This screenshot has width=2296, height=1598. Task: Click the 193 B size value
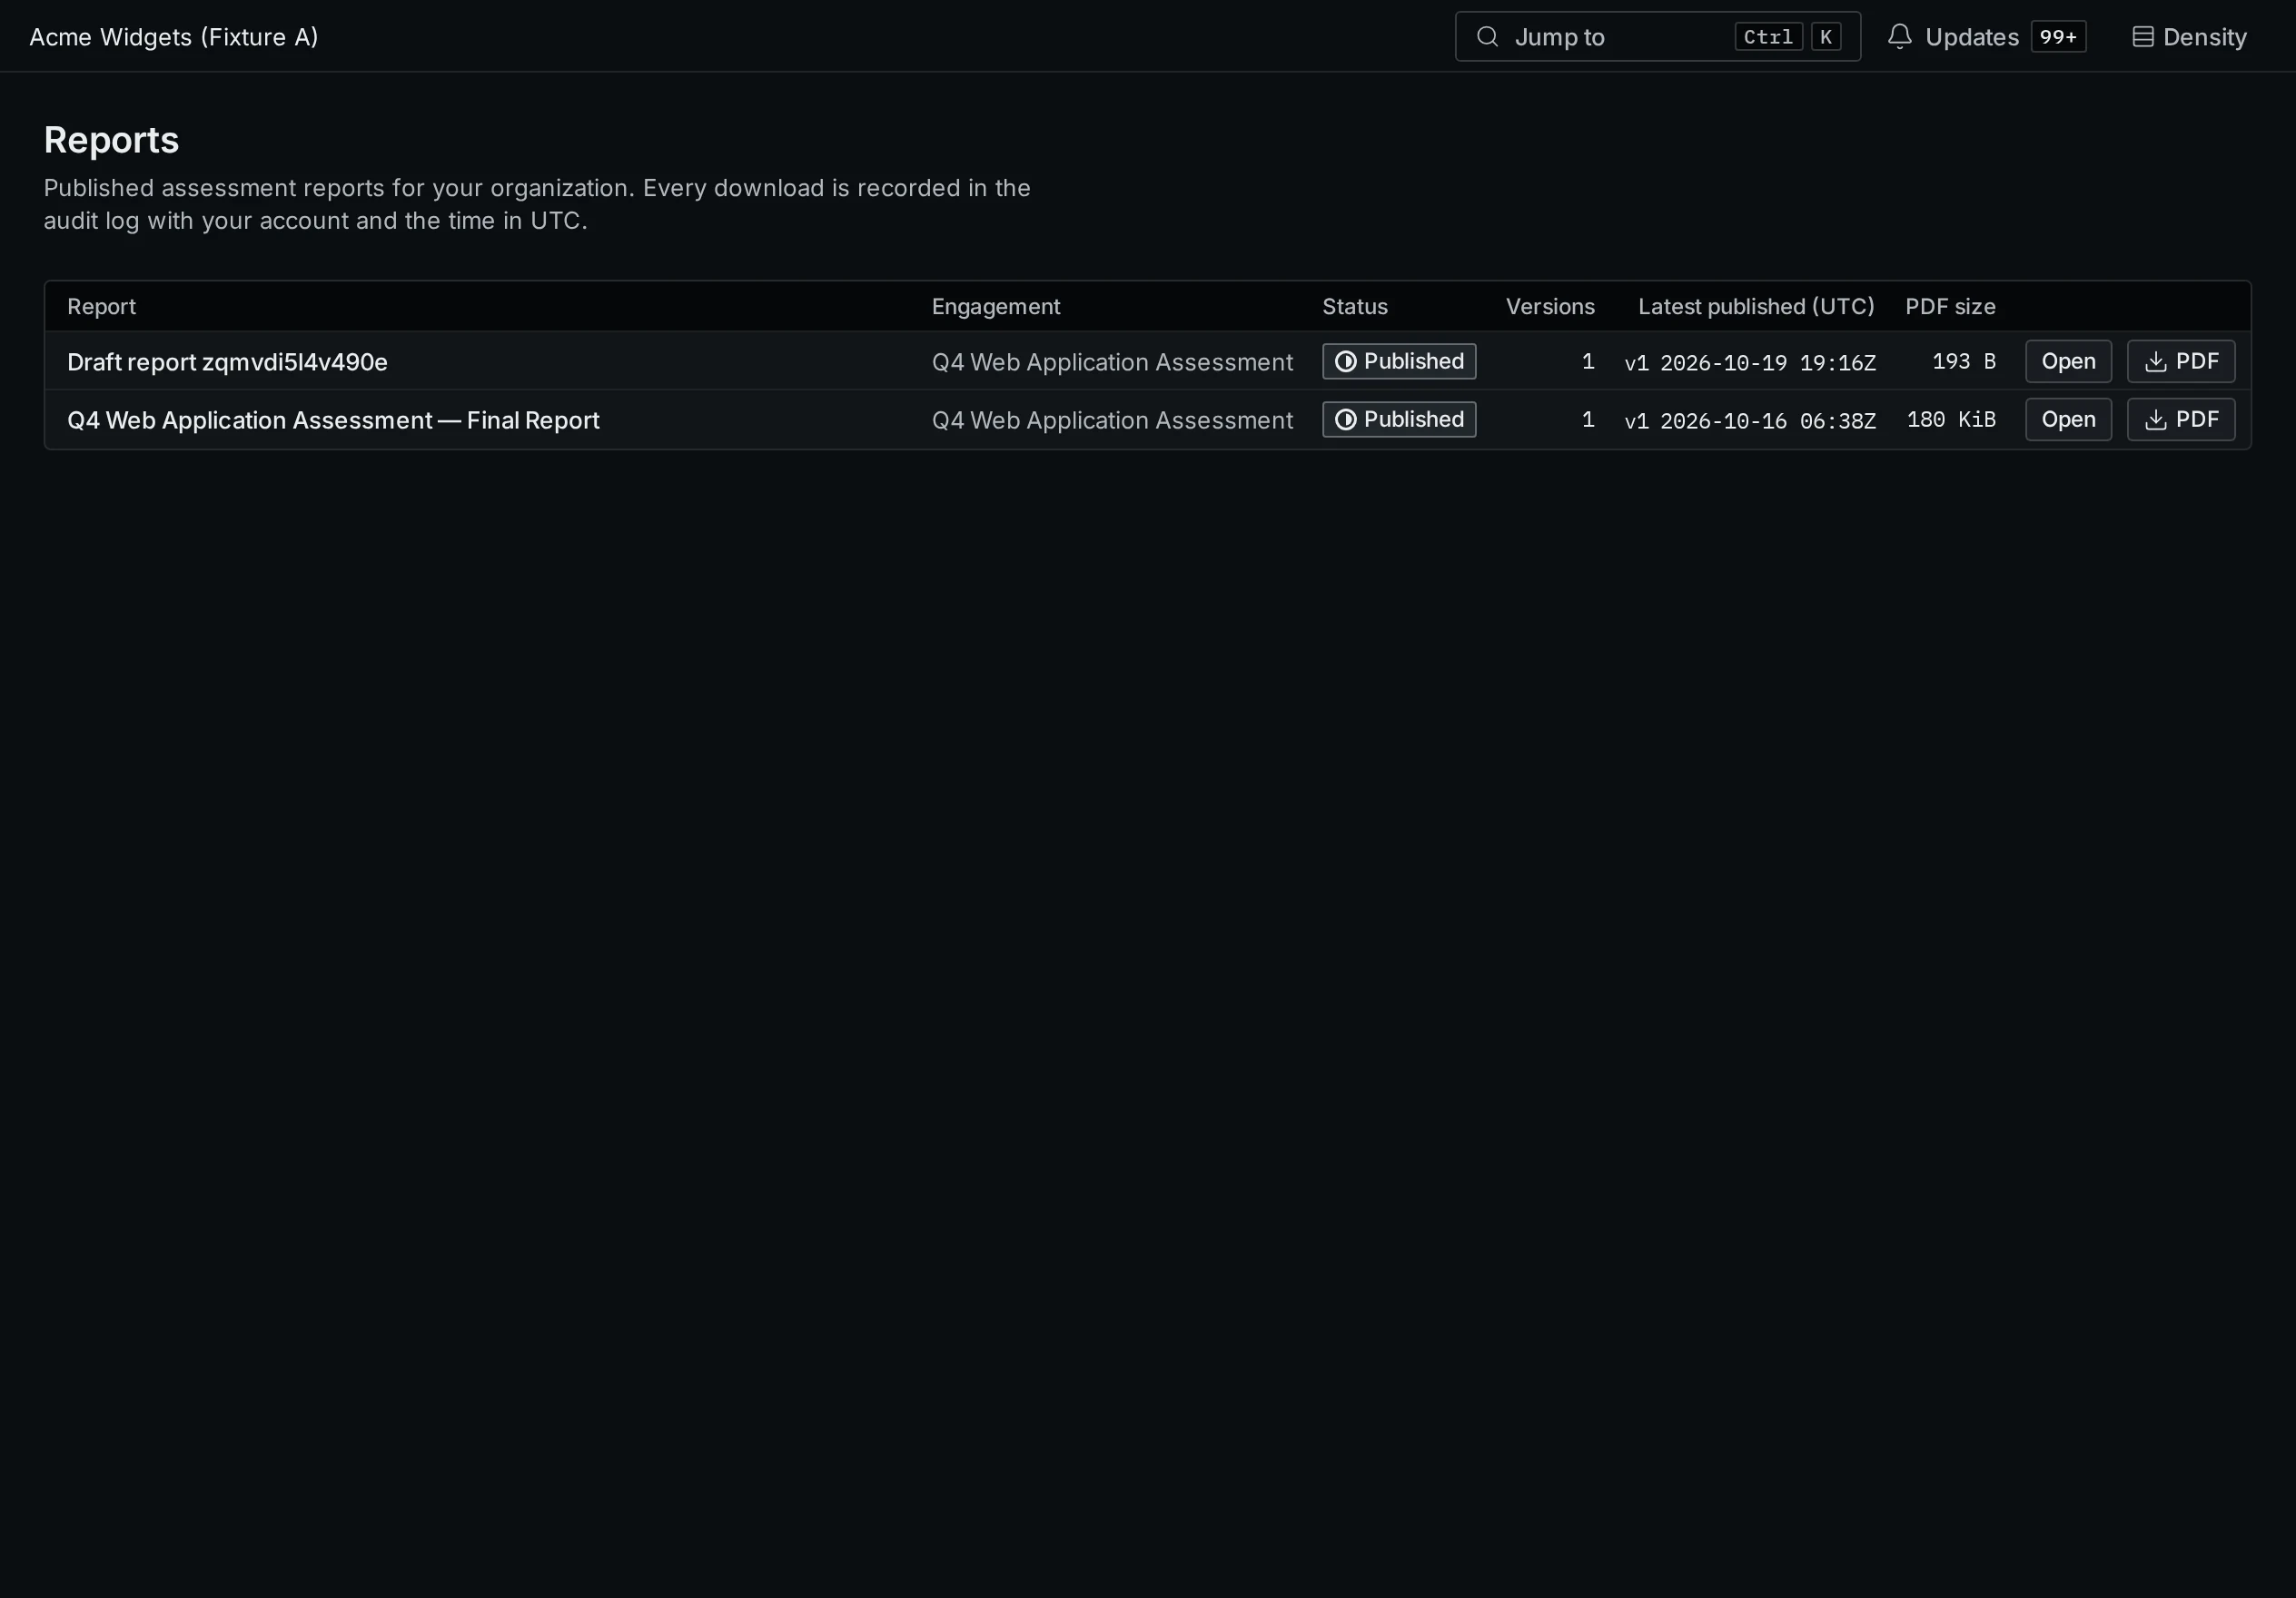(1964, 362)
